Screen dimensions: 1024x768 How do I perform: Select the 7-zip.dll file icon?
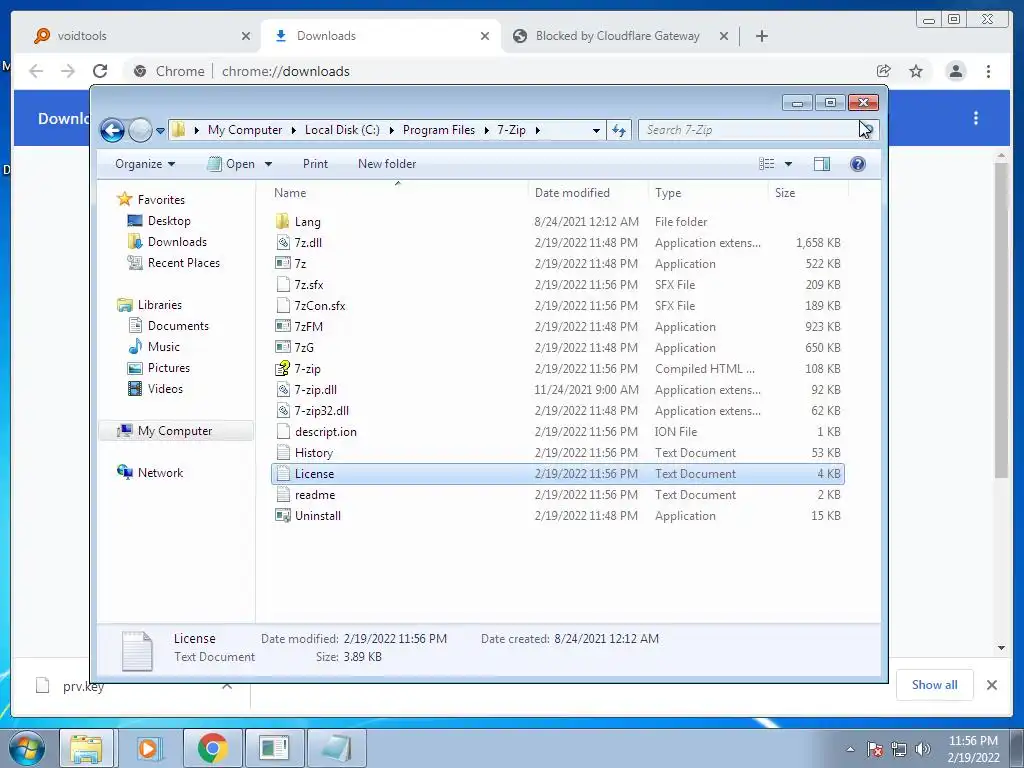click(x=282, y=389)
